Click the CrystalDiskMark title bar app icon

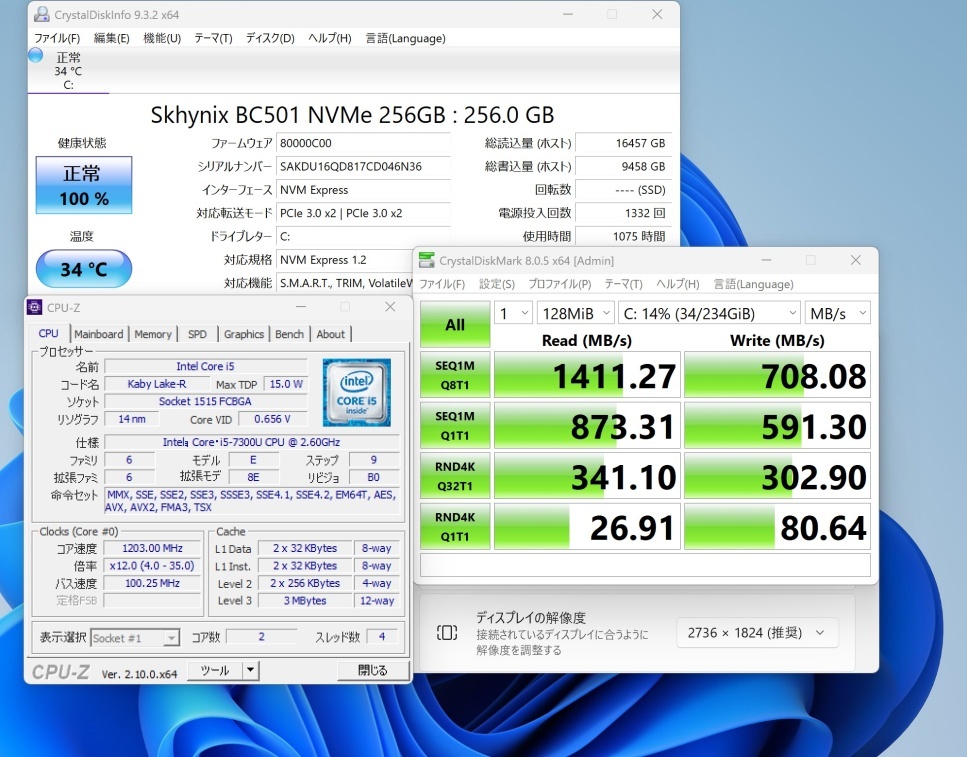(x=426, y=260)
